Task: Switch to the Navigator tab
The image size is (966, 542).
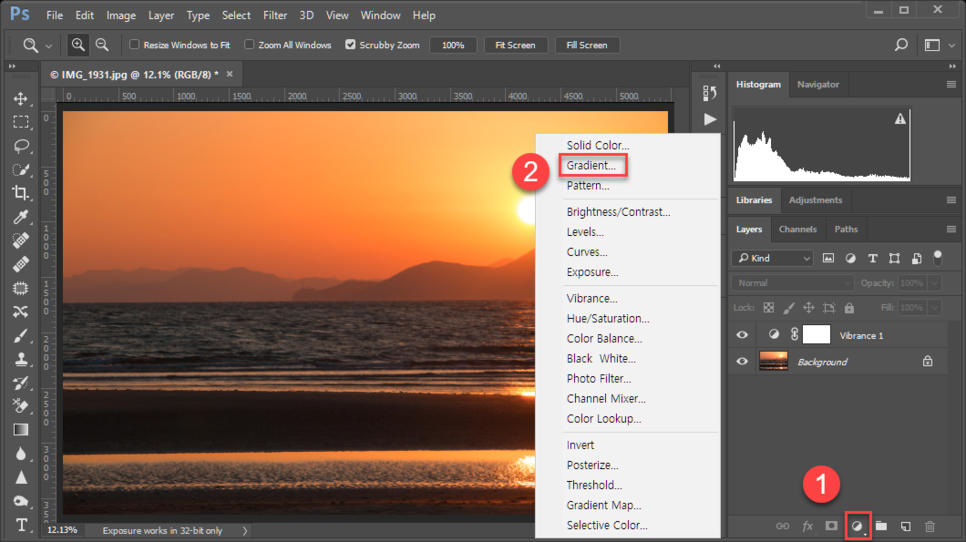Action: click(818, 84)
